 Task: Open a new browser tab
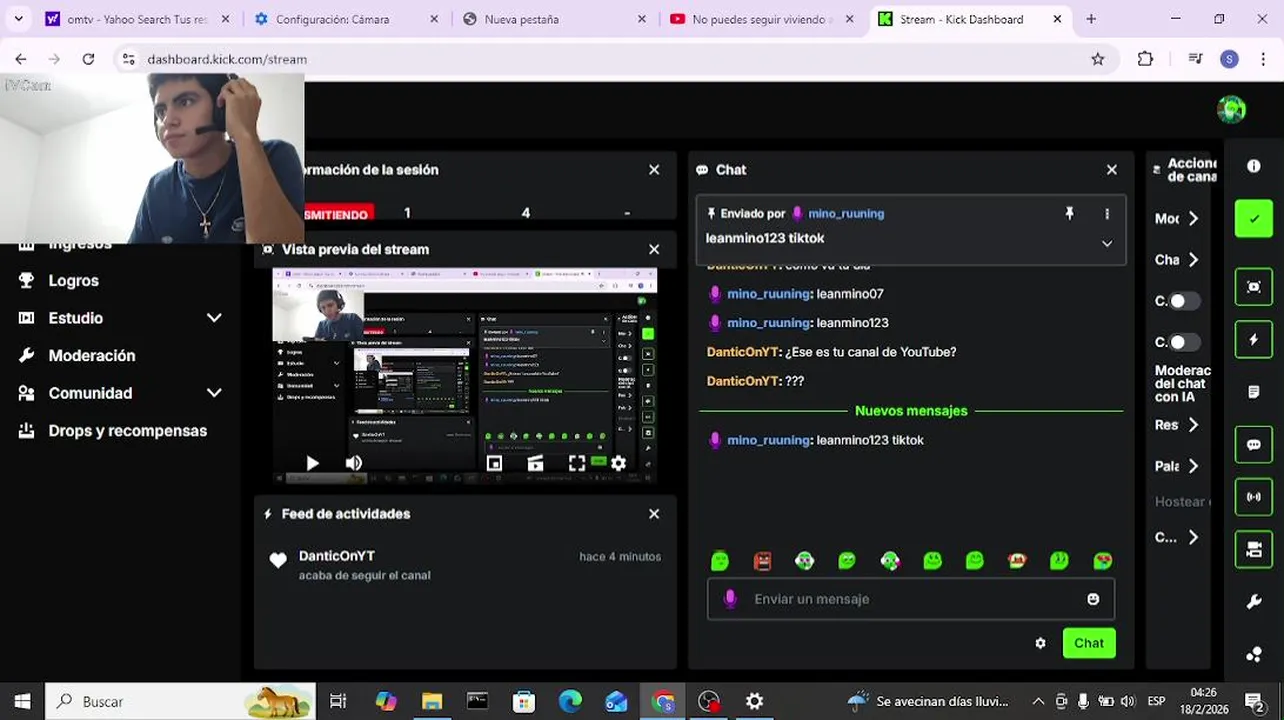[x=1091, y=19]
